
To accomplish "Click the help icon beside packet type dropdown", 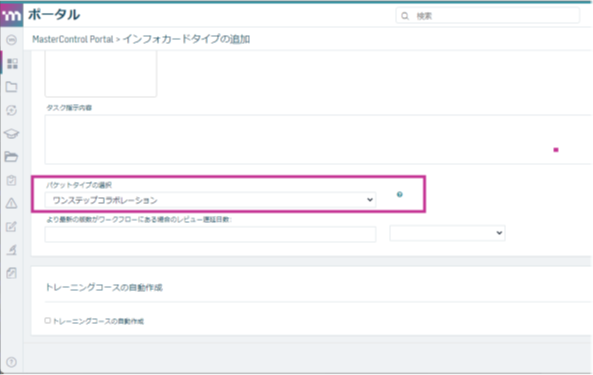I will tap(400, 194).
